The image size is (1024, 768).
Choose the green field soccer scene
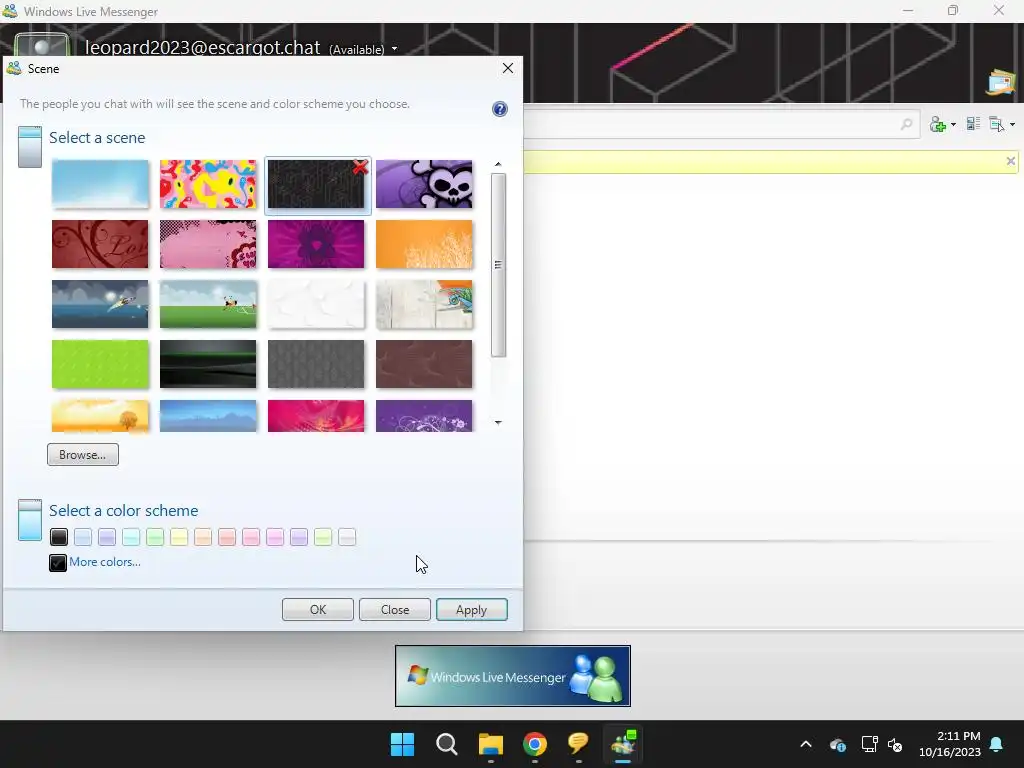point(208,304)
